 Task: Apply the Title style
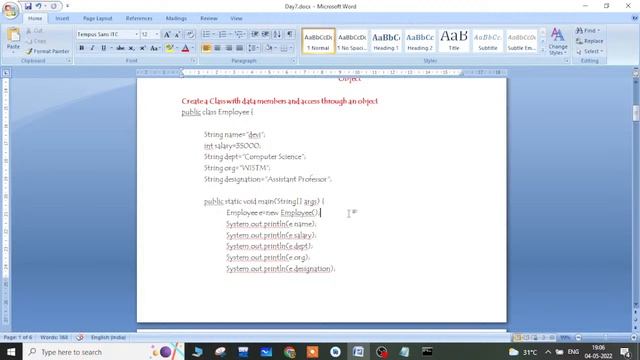(x=453, y=41)
